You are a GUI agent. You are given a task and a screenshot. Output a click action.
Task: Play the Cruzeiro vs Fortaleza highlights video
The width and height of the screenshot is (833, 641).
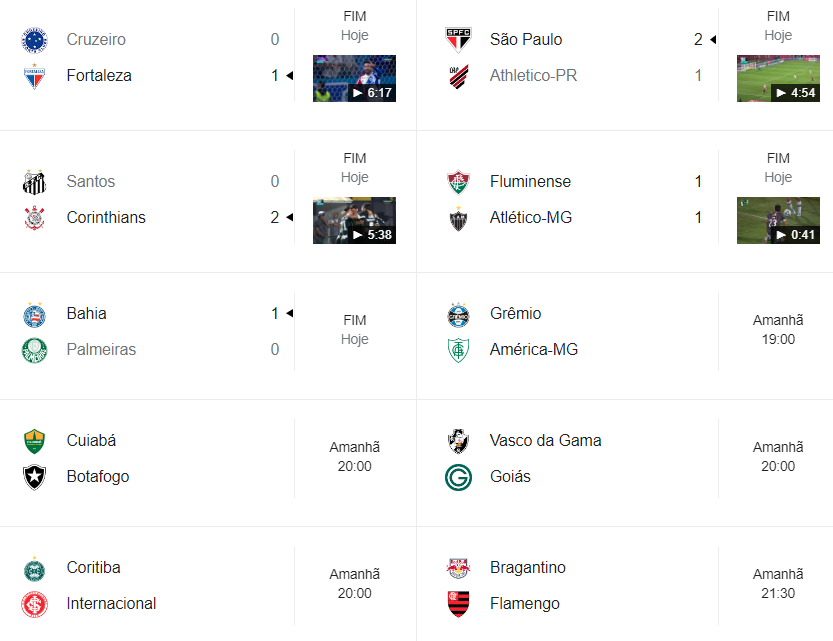(x=354, y=78)
